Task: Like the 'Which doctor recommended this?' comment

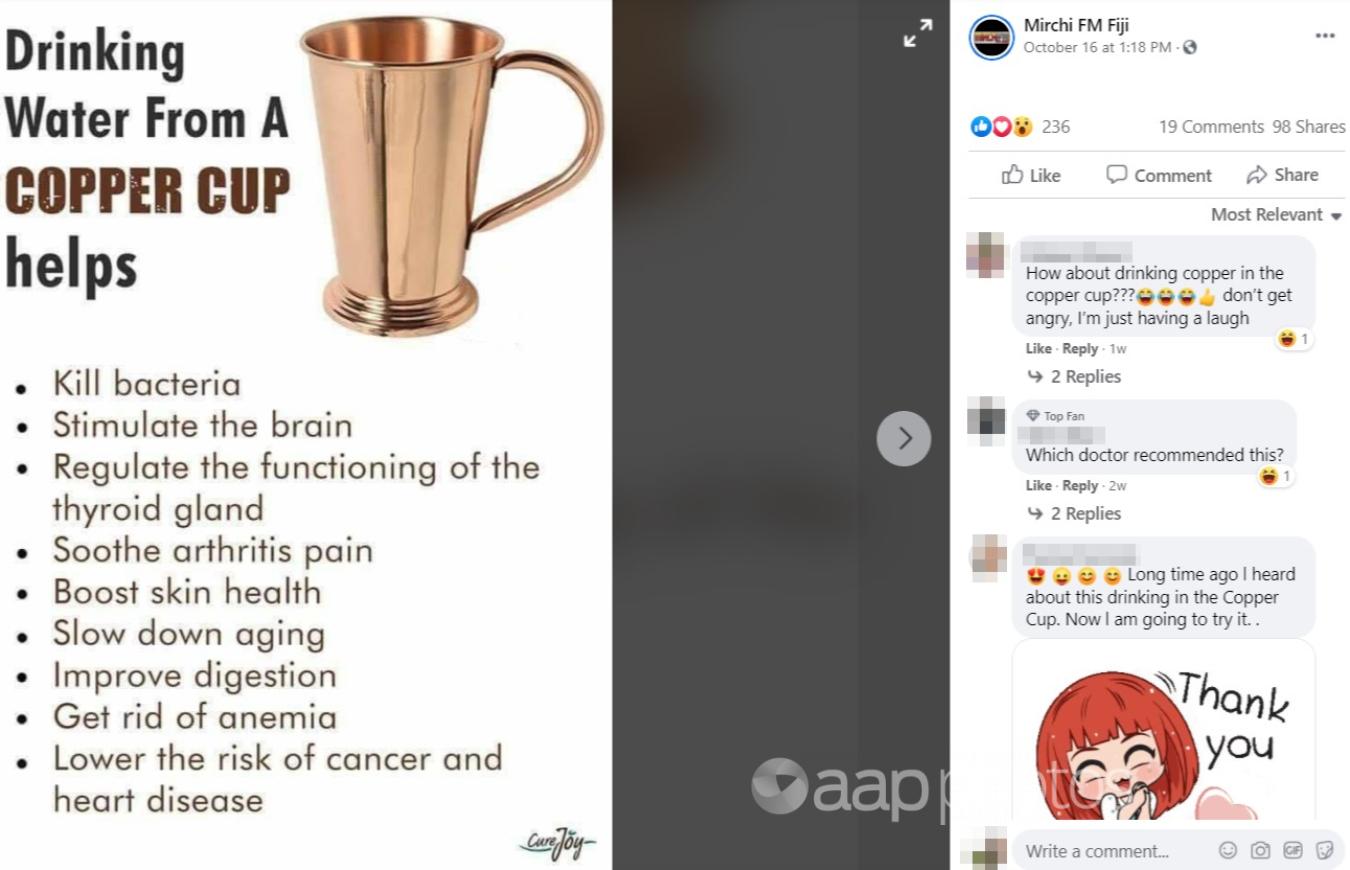Action: point(1038,485)
